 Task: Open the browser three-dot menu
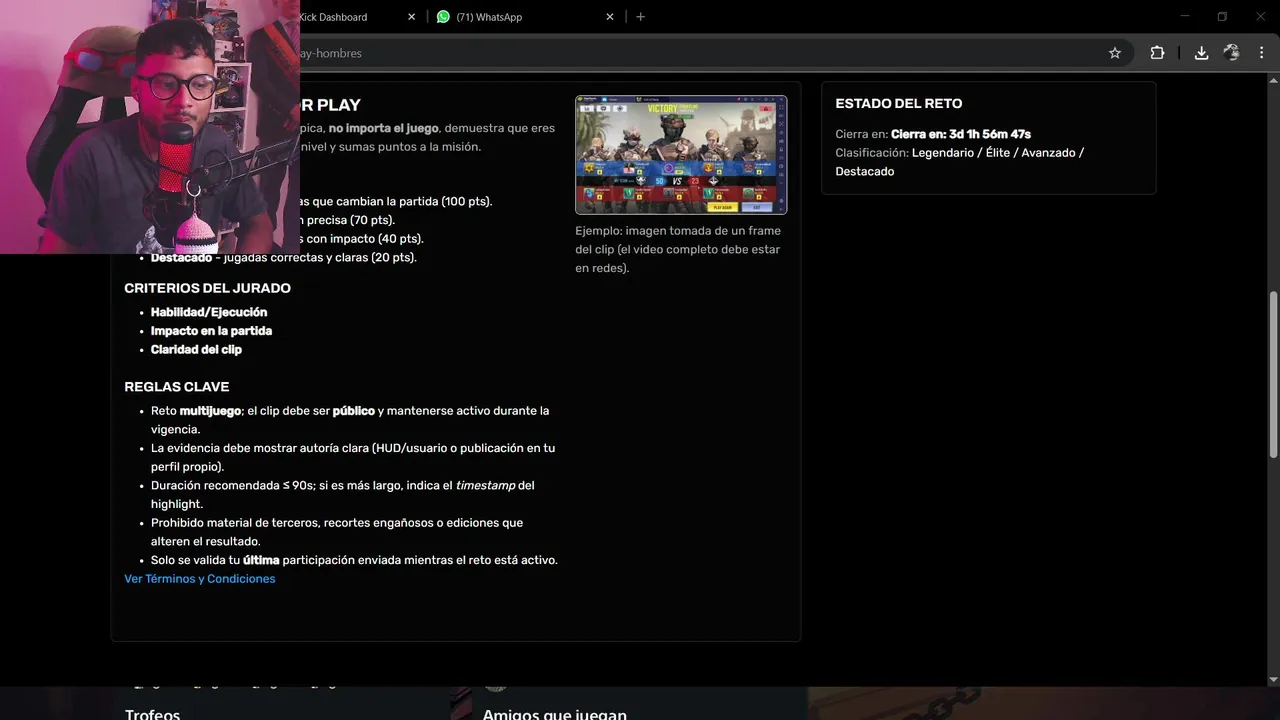click(1260, 53)
